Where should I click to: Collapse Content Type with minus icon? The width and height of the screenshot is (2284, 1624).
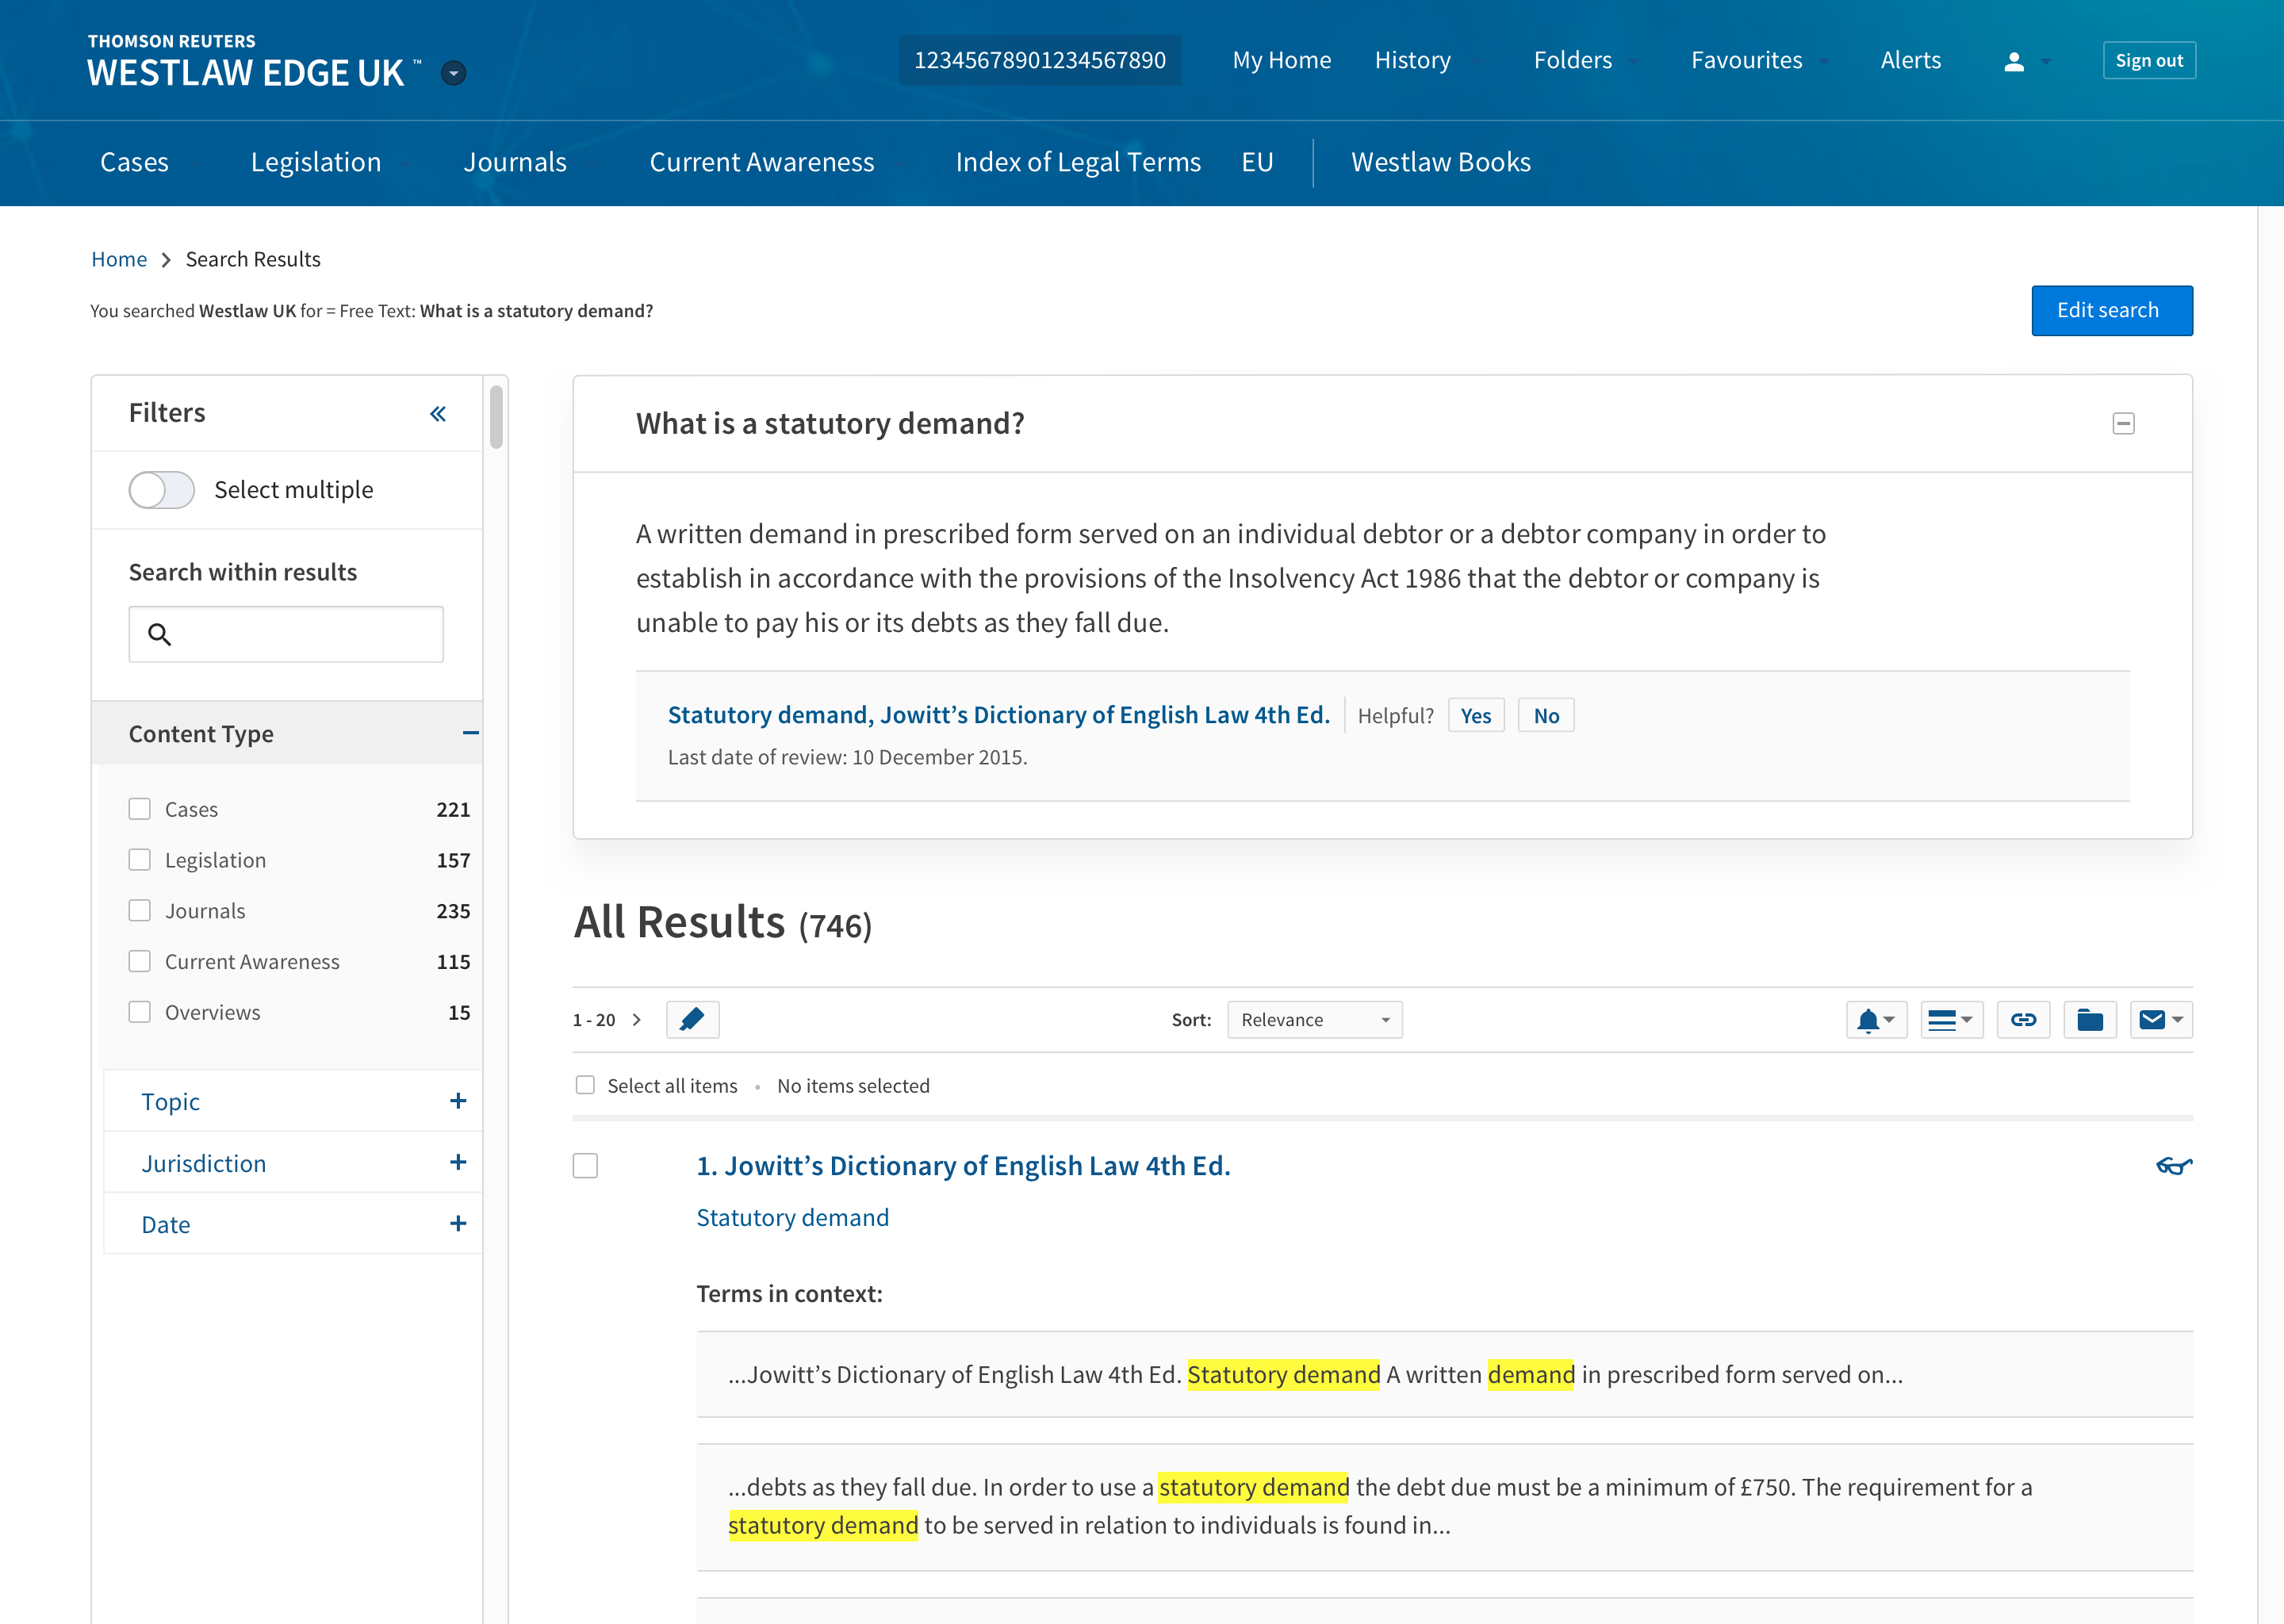[470, 733]
